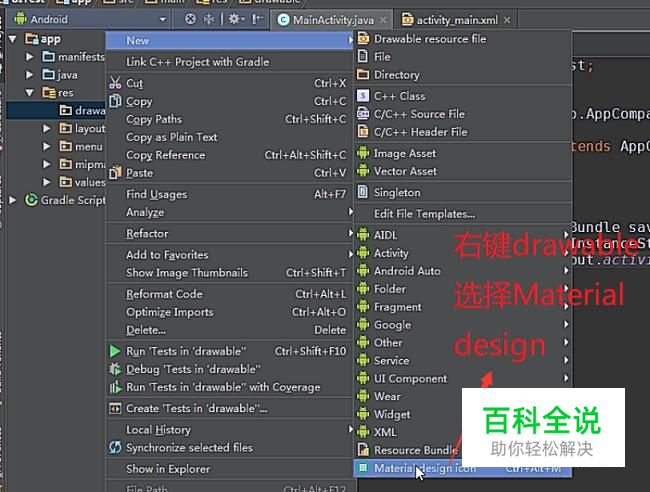The image size is (650, 492).
Task: Open the Analyze submenu
Action: [x=230, y=212]
